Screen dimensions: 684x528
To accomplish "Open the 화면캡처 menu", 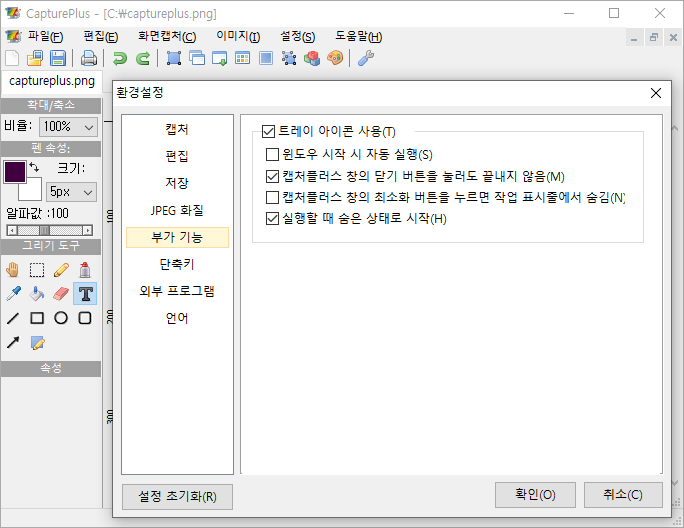I will [167, 36].
